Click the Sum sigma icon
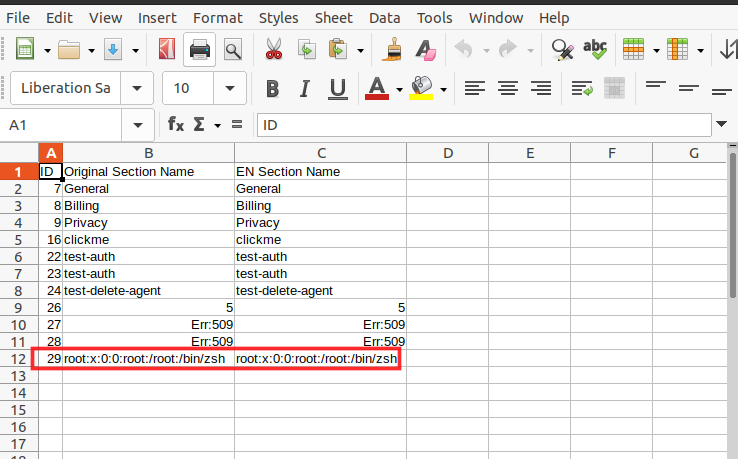 point(199,125)
